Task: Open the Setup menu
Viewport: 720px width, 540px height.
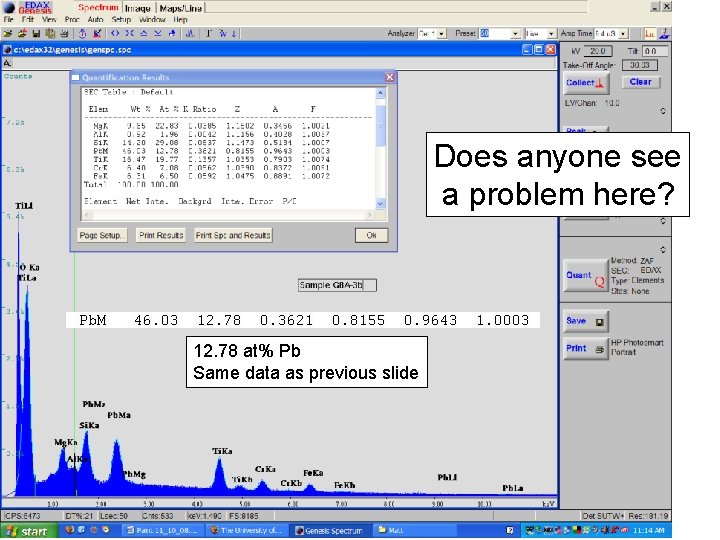Action: pyautogui.click(x=121, y=19)
